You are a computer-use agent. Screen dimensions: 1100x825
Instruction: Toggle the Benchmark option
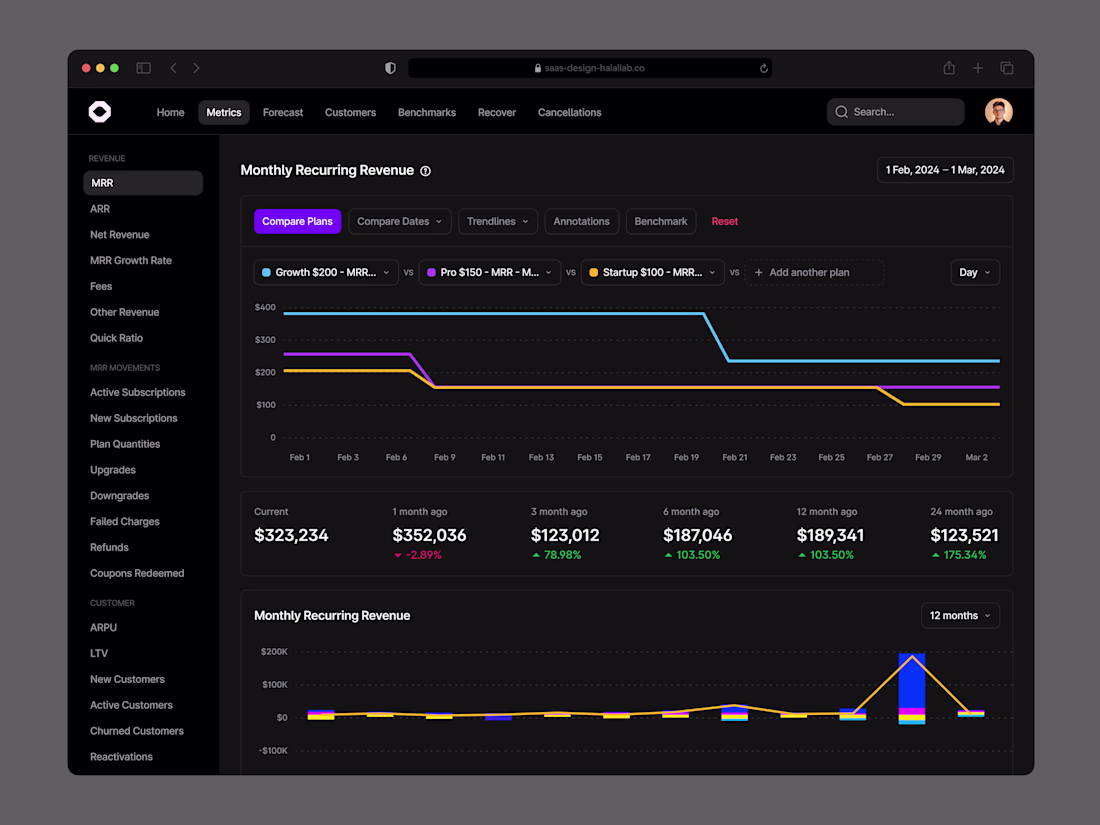pyautogui.click(x=661, y=222)
